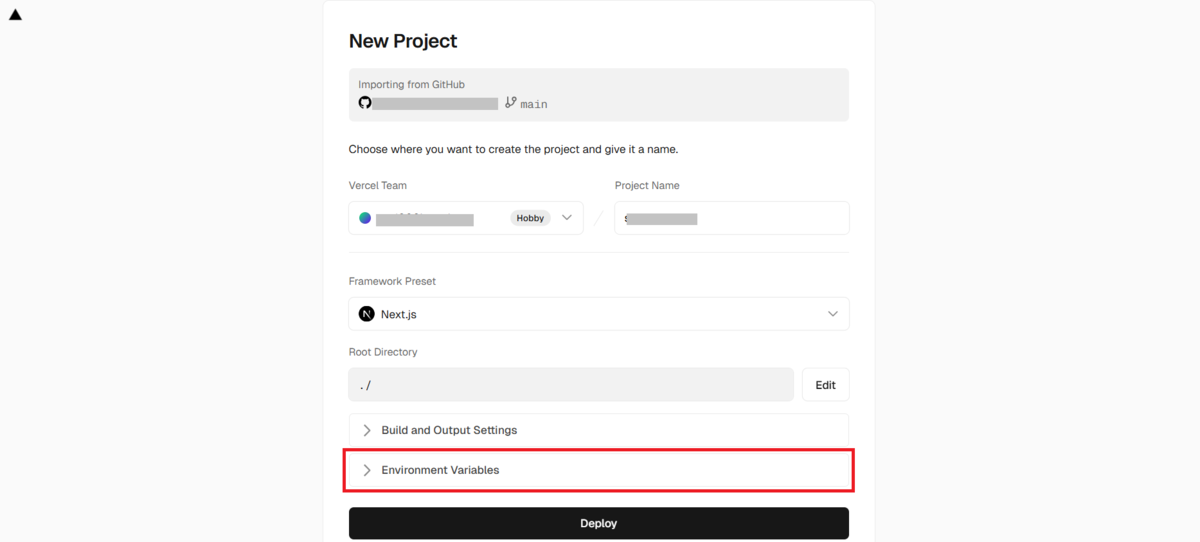Click the Vercel team avatar circle

click(365, 218)
